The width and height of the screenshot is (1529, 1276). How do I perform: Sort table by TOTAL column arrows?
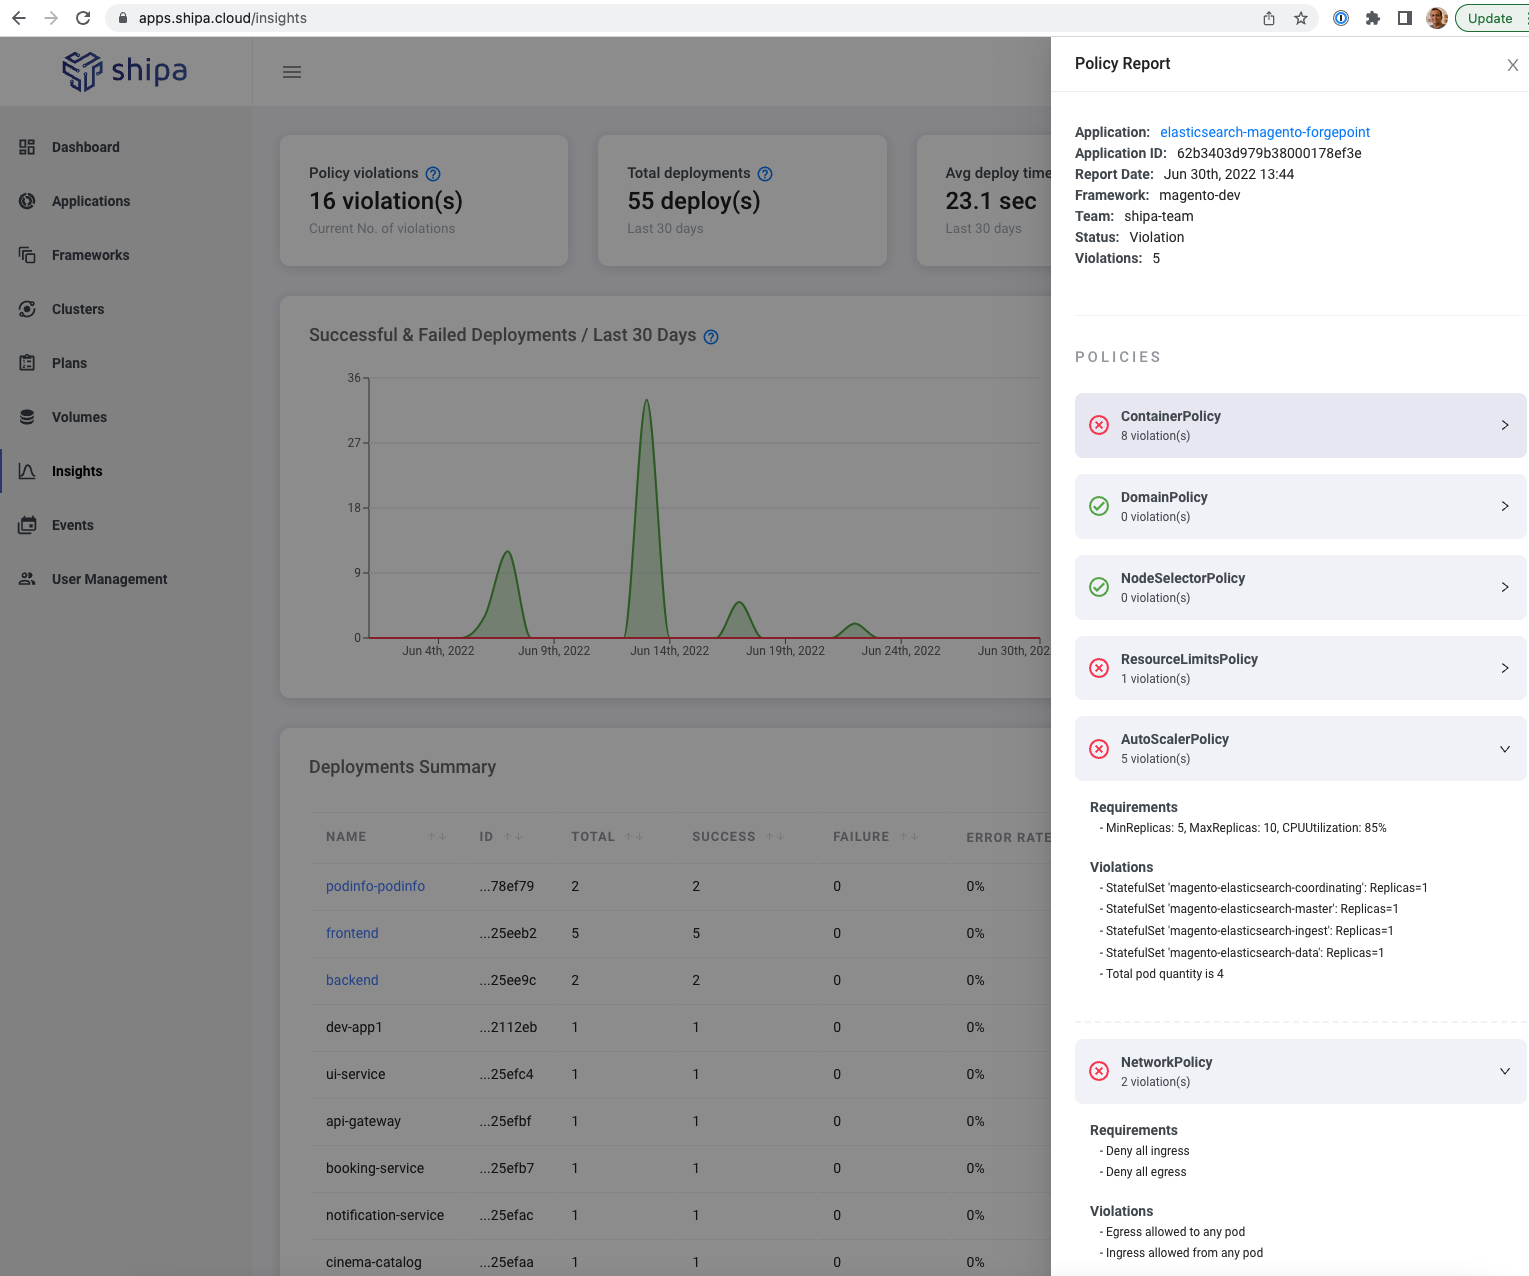[x=634, y=837]
